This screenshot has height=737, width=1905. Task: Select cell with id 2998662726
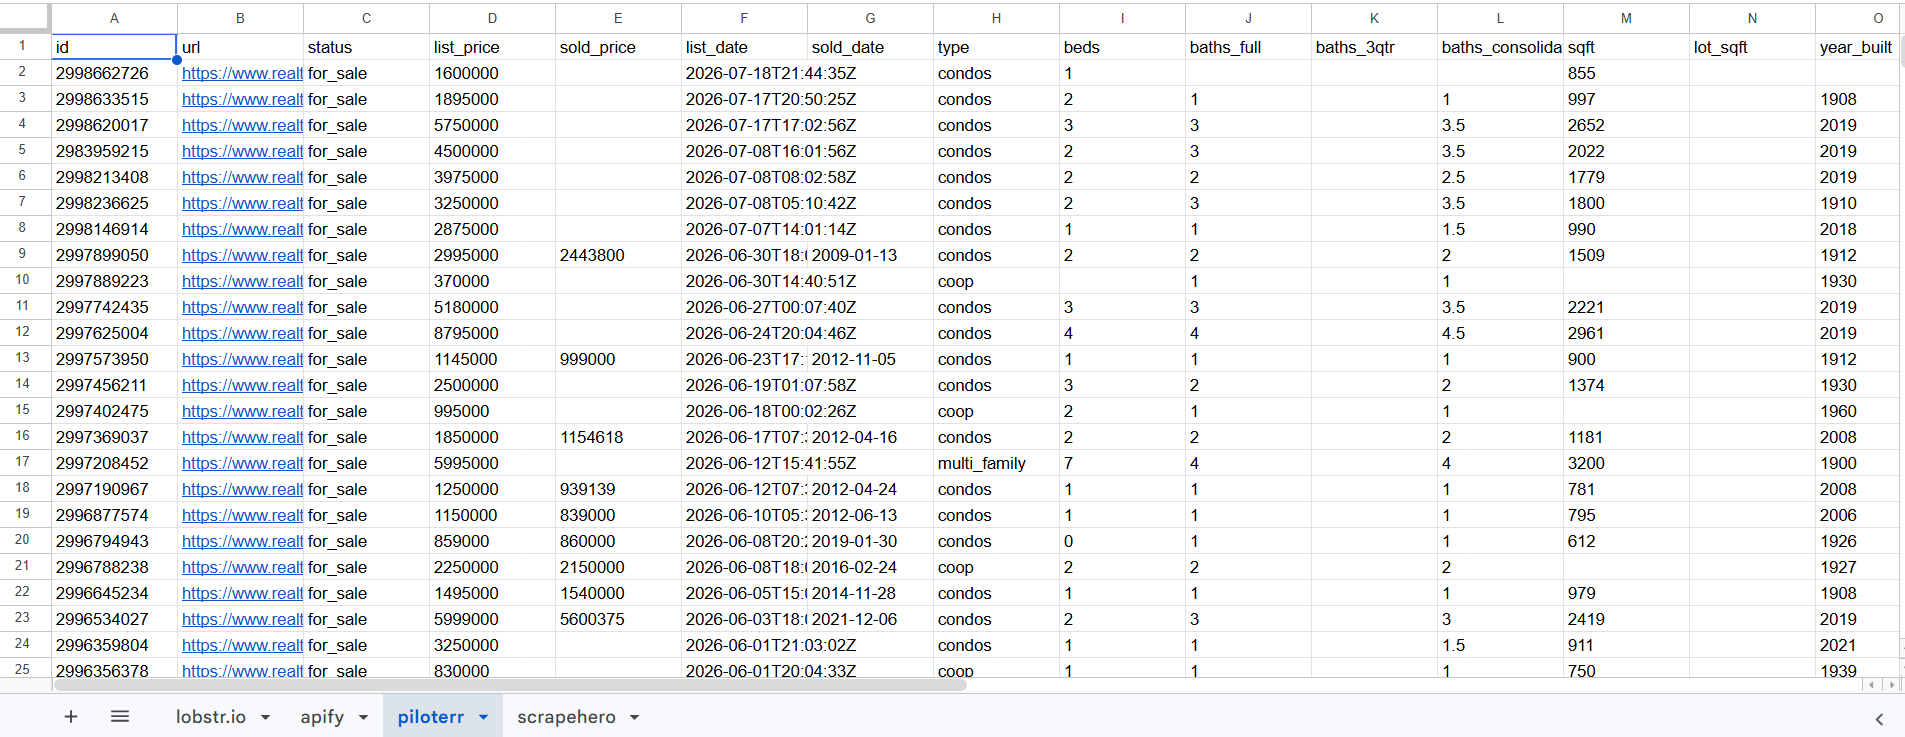(114, 73)
